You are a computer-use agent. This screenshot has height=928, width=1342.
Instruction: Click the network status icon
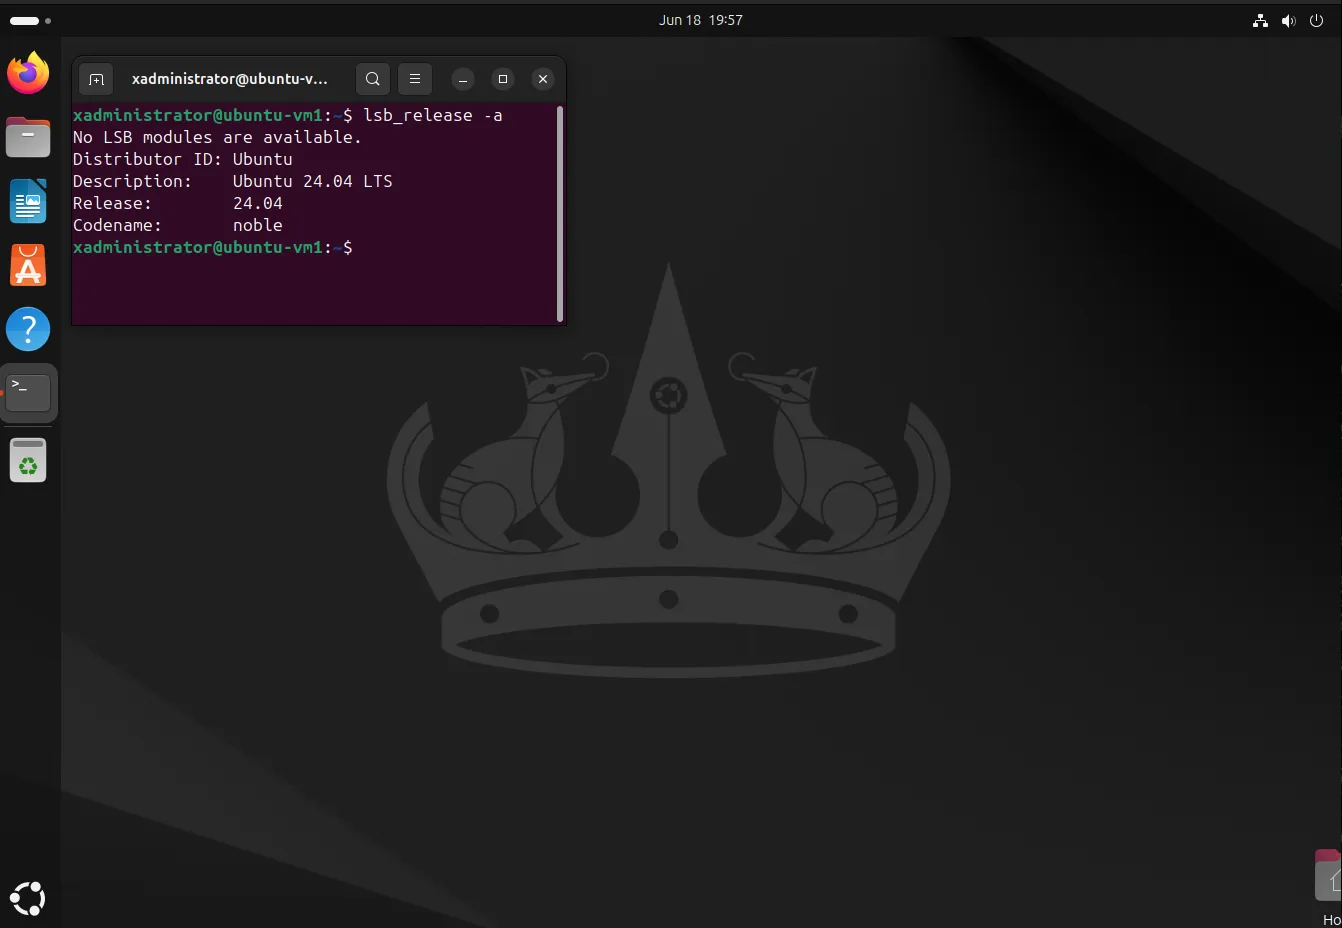1260,20
